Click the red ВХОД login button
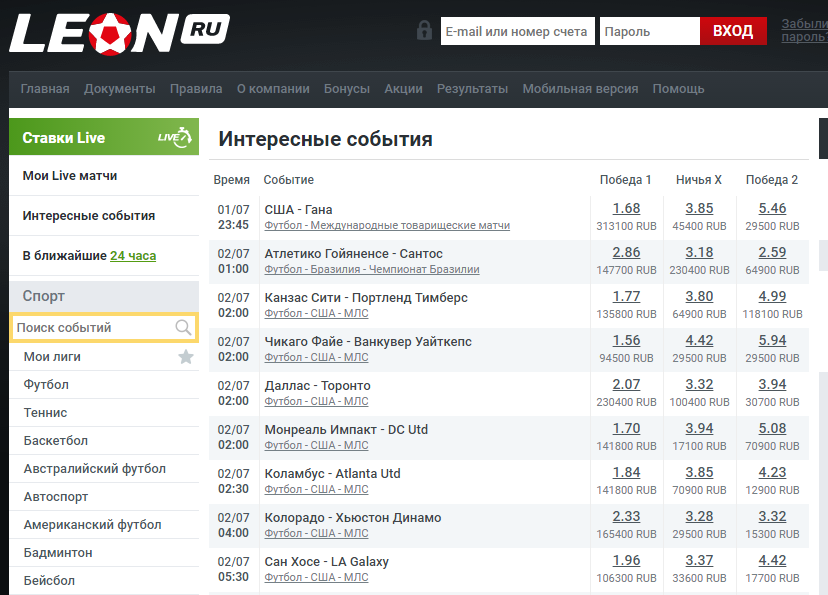The width and height of the screenshot is (828, 595). [733, 31]
